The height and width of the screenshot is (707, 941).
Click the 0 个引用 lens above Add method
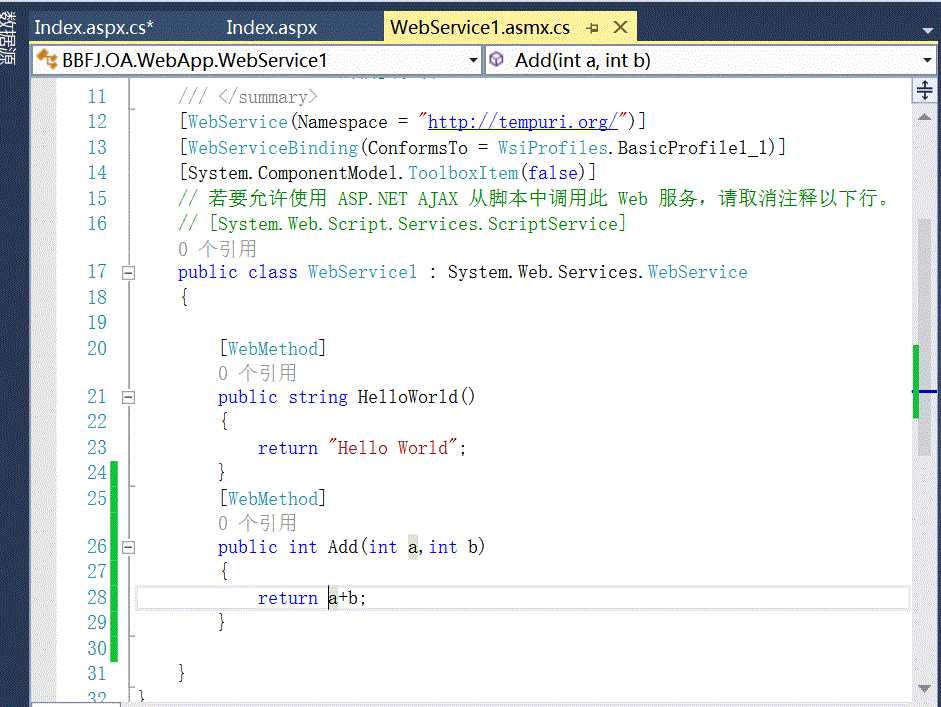tap(257, 523)
